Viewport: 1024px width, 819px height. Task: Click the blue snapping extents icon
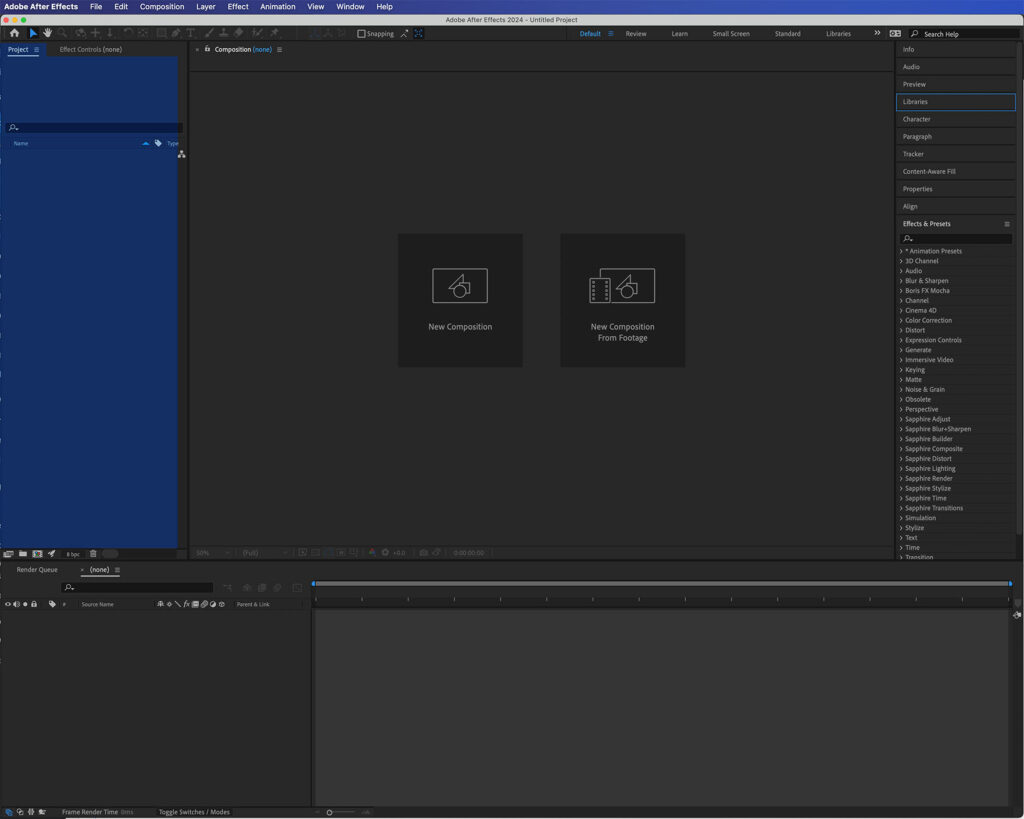[x=418, y=33]
